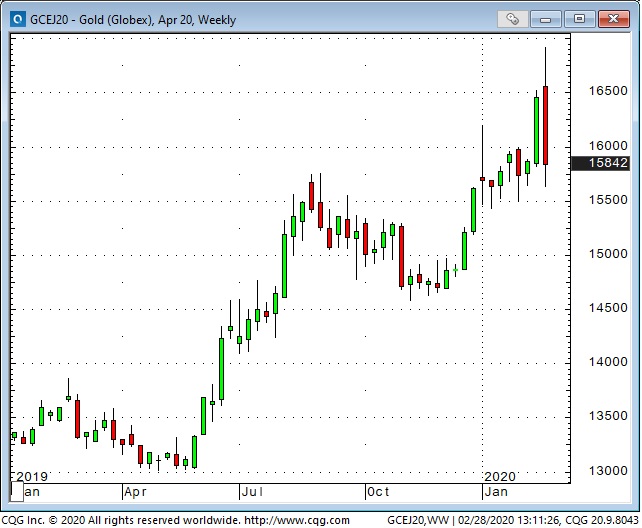Screen dimensions: 642x528
Task: Click the latest red weekly candle at the far right
Action: pos(545,125)
